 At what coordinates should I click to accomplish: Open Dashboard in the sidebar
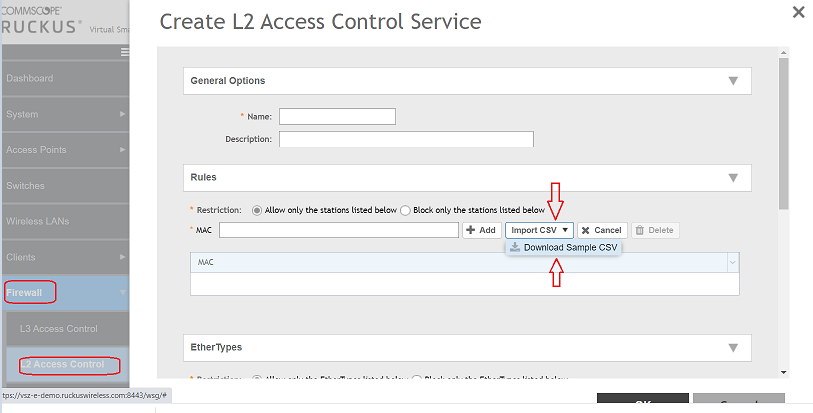pyautogui.click(x=30, y=78)
